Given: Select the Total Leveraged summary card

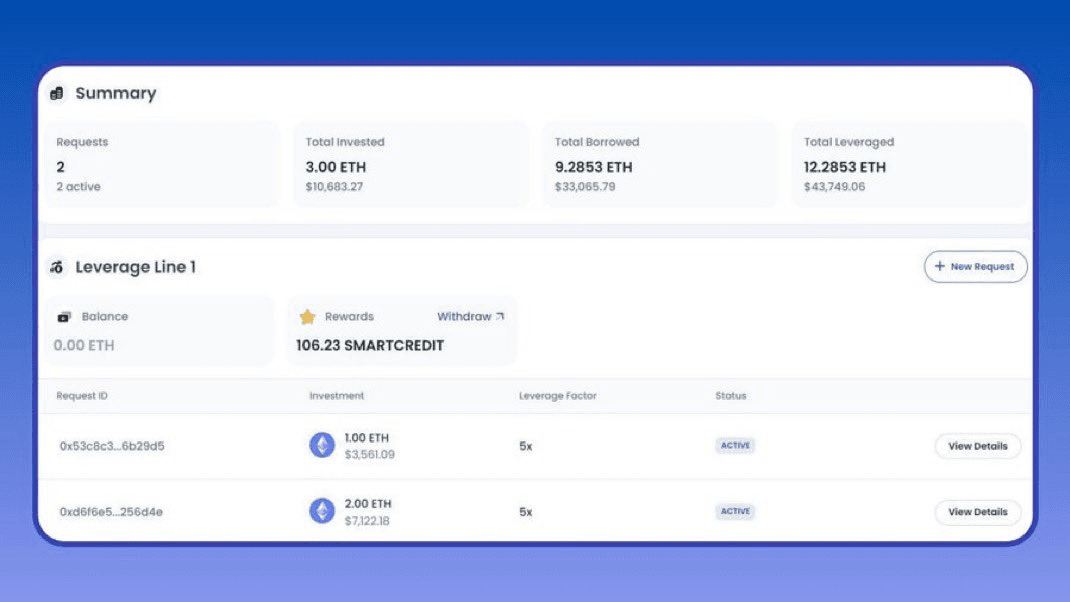Looking at the screenshot, I should coord(908,164).
